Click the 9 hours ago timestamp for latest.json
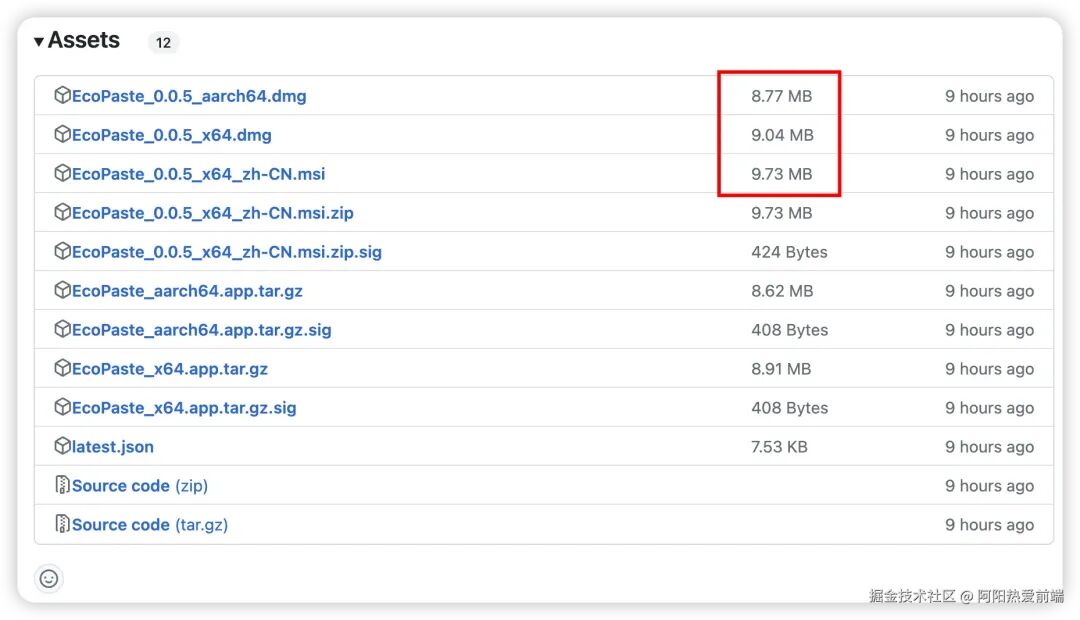Screen dimensions: 1080x620 990,447
